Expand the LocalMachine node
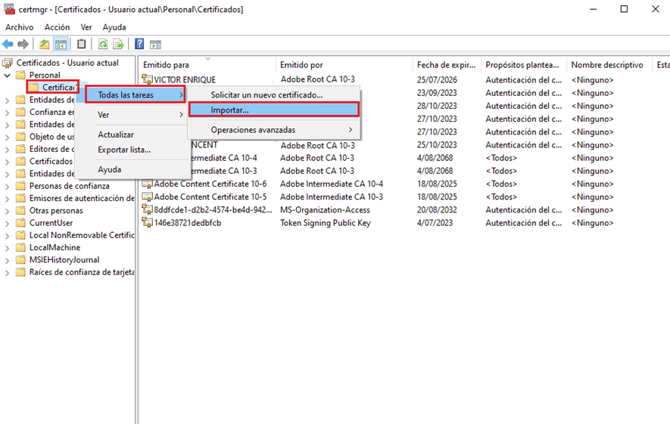670x424 pixels. [x=7, y=248]
